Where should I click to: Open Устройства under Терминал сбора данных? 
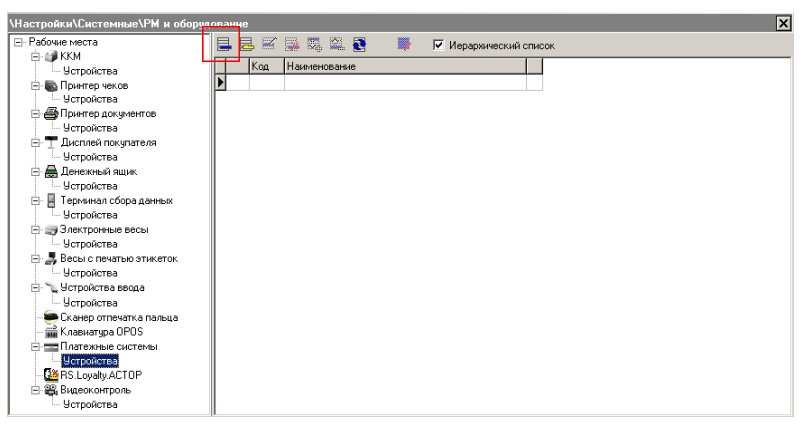(90, 215)
